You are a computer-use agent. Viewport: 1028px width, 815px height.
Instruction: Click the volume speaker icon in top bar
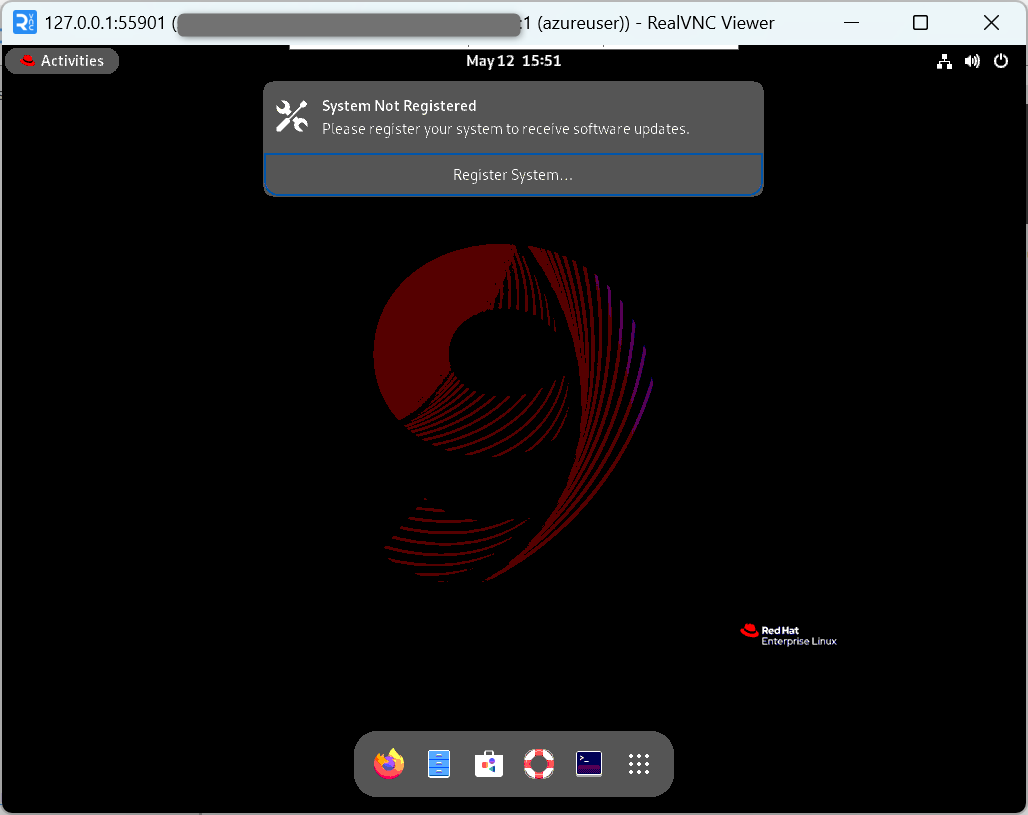click(x=972, y=62)
